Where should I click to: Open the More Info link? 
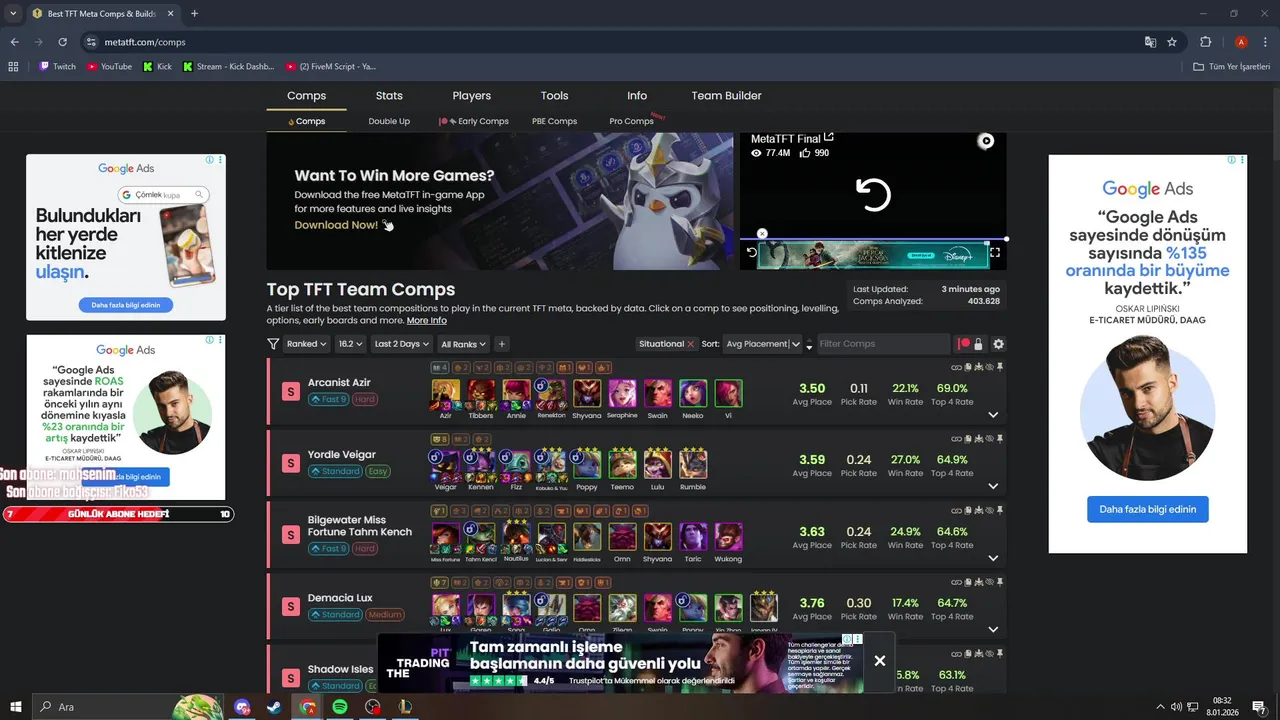point(426,320)
